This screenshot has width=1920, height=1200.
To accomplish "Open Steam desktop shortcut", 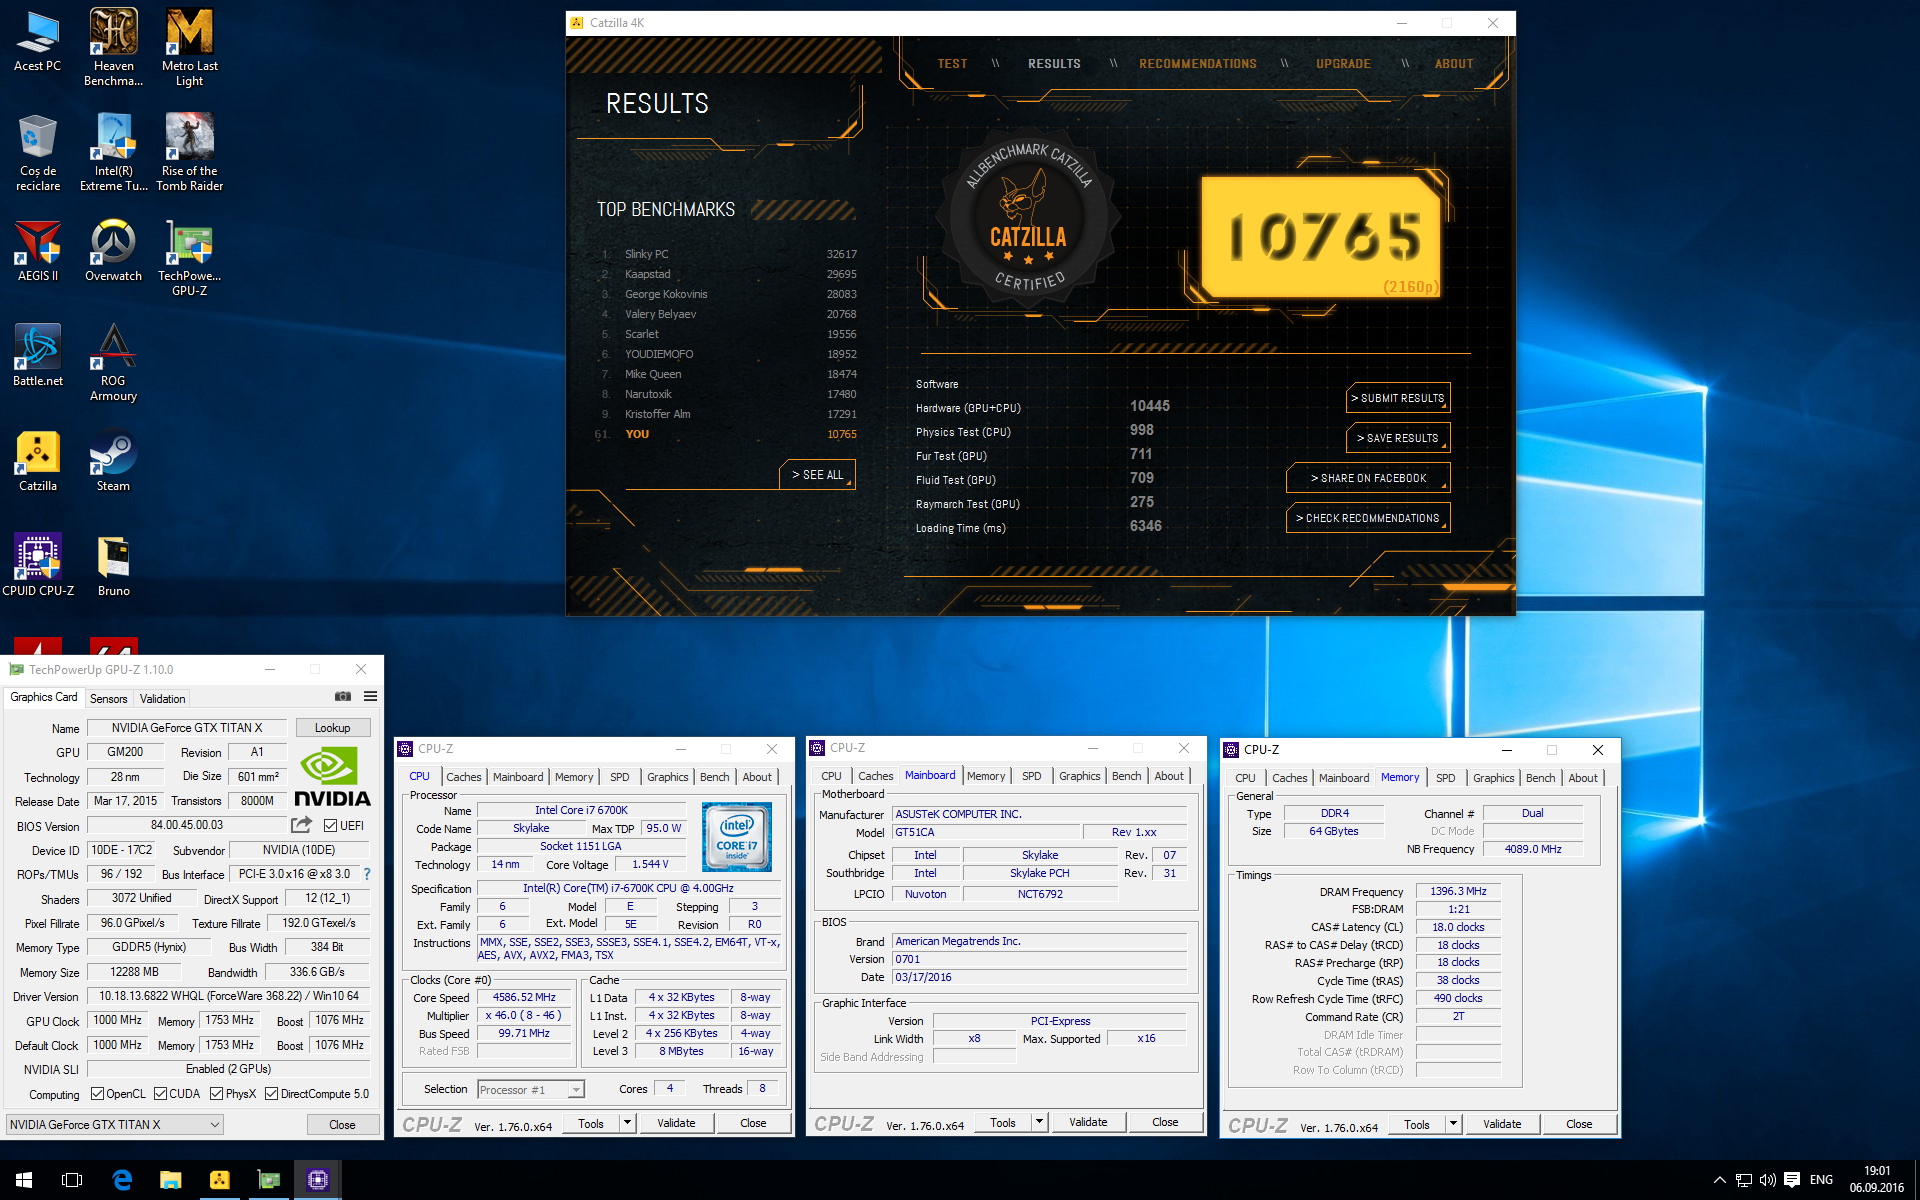I will tap(113, 461).
